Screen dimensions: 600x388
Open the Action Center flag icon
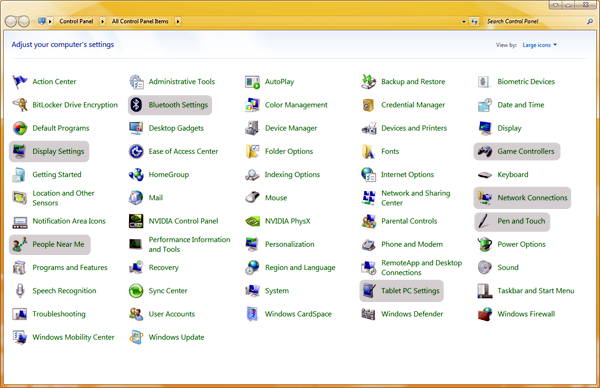click(x=20, y=82)
